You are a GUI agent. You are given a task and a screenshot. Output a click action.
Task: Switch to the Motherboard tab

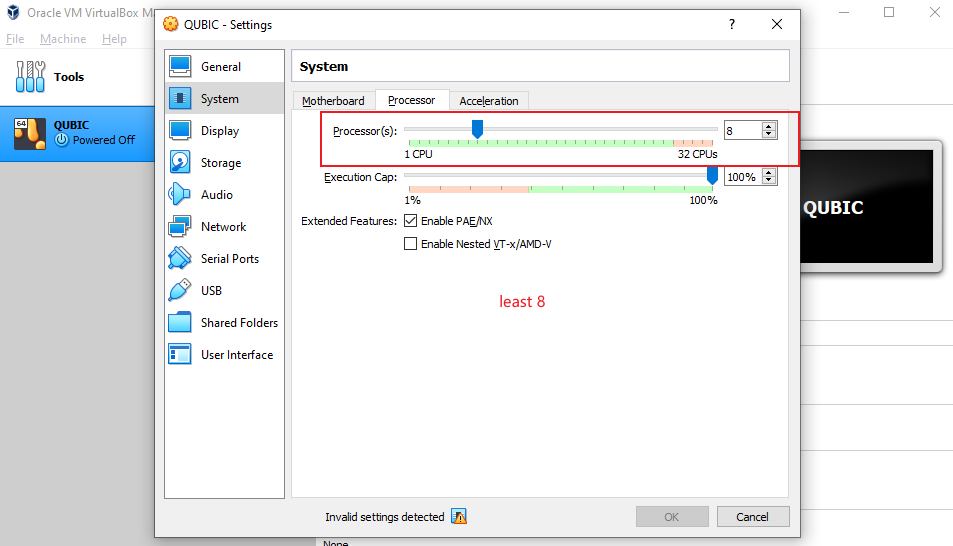coord(334,101)
